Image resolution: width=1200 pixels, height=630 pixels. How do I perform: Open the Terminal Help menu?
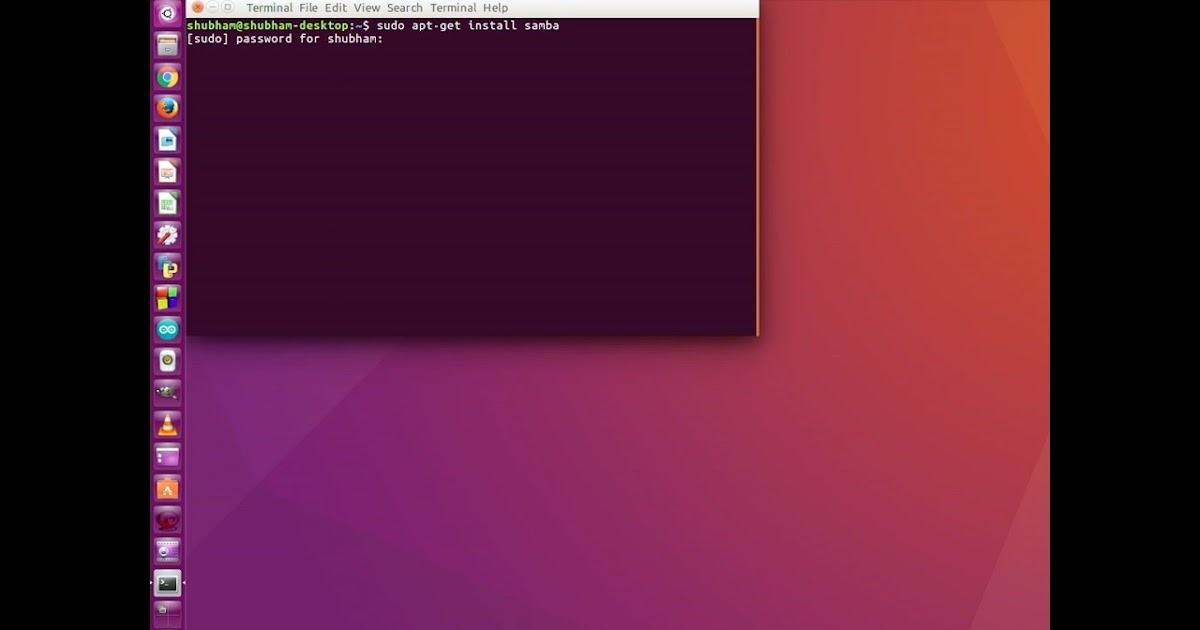tap(496, 7)
